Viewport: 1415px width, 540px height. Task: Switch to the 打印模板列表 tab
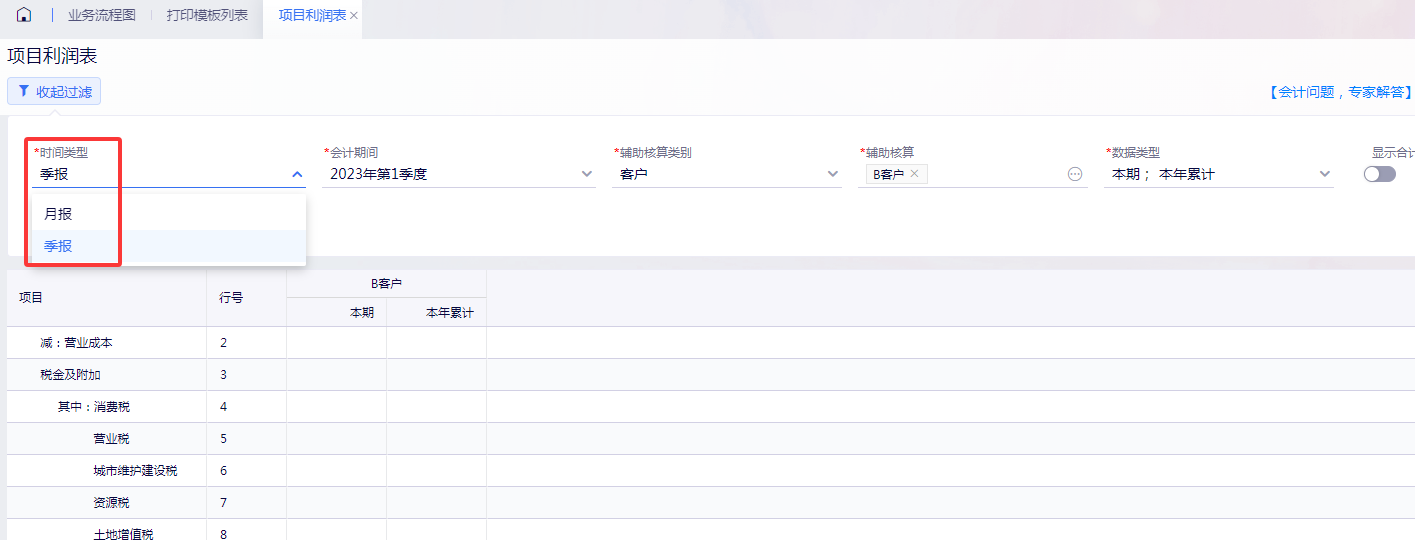[207, 16]
